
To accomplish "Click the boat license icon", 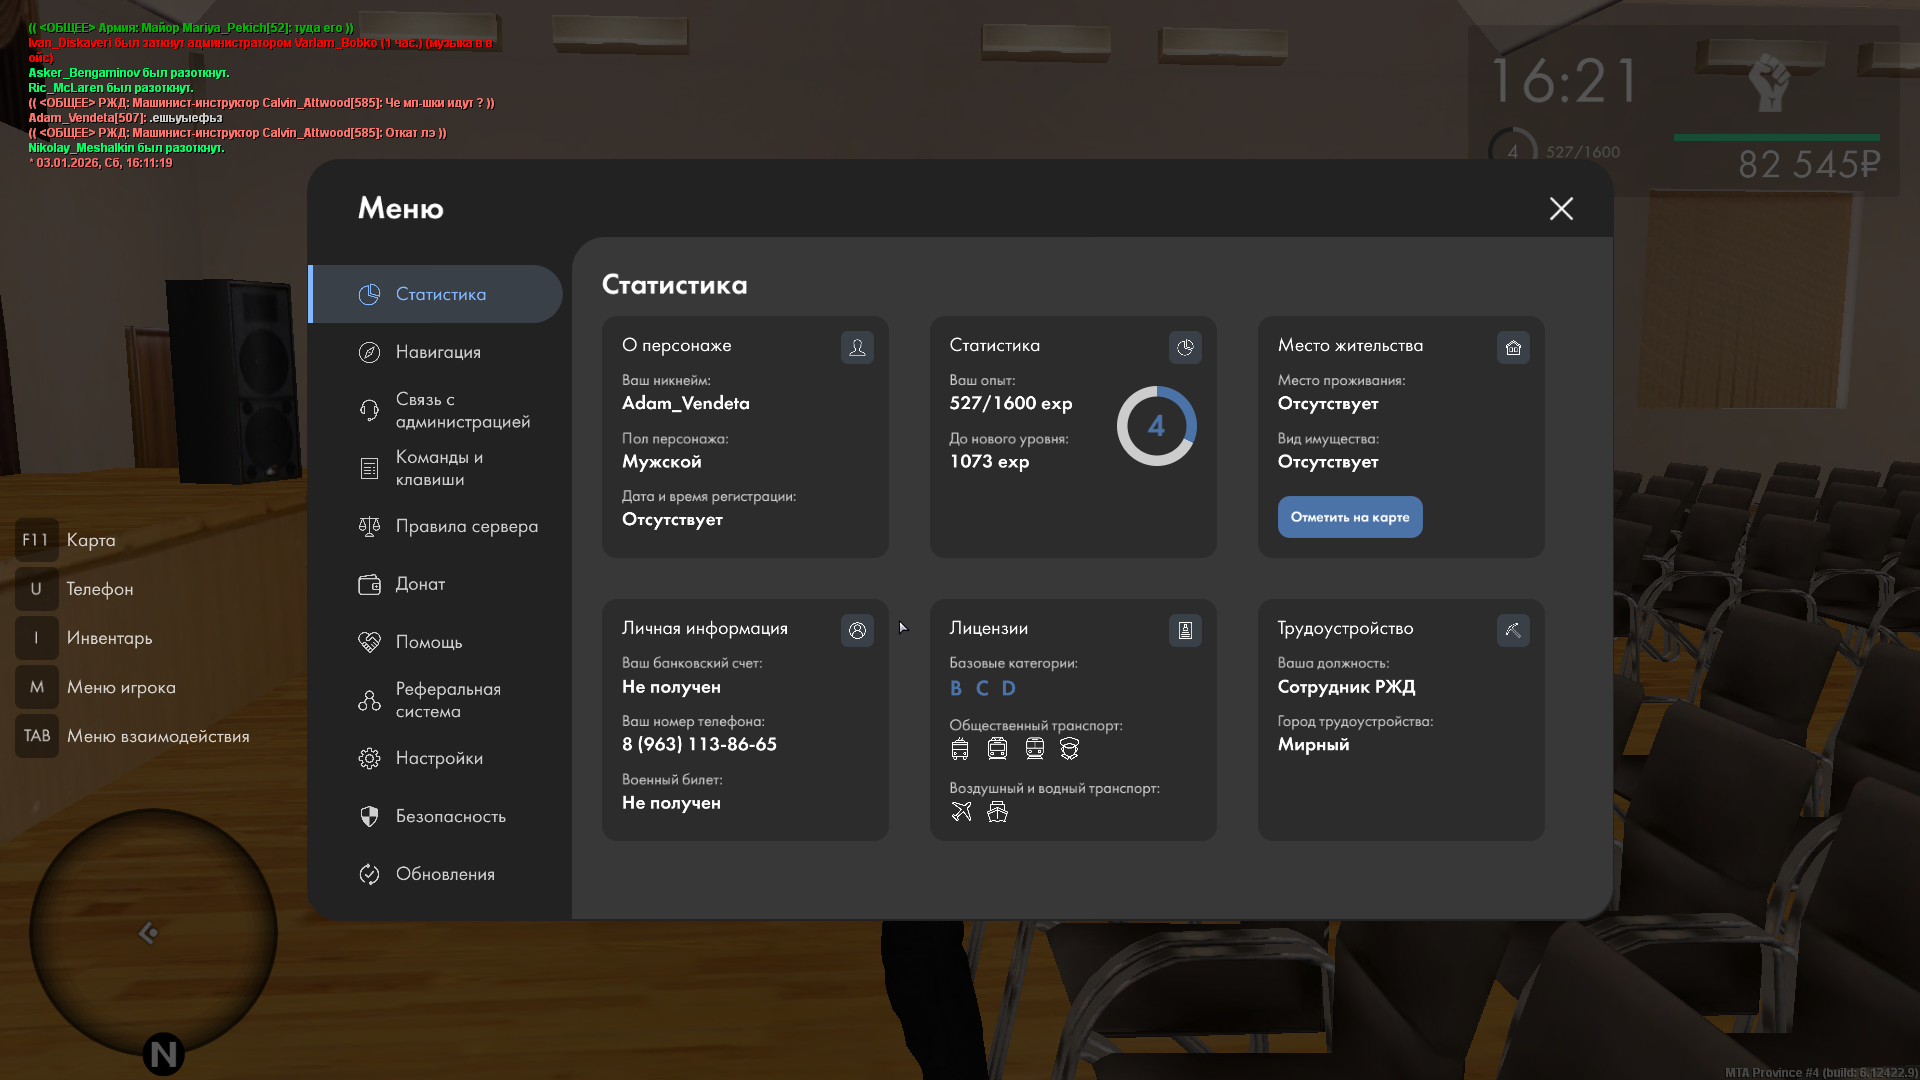I will tap(997, 812).
